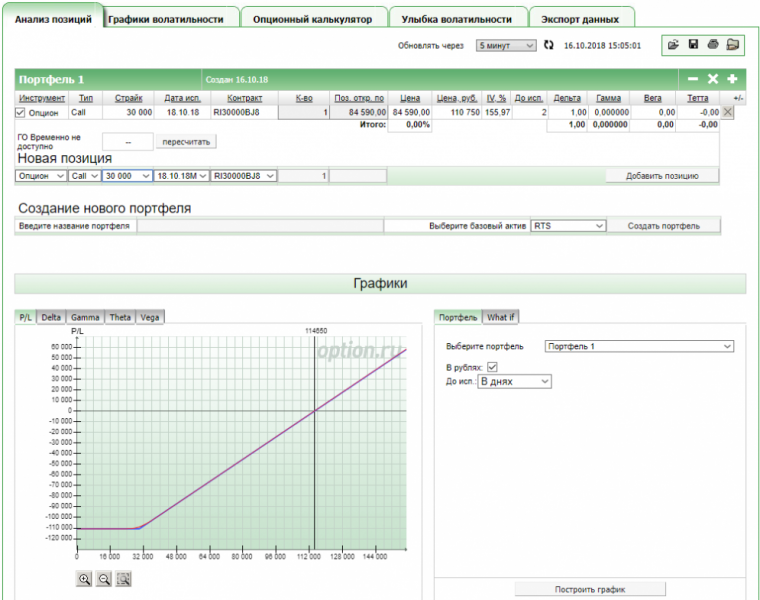
Task: Zoom in on the P/L chart
Action: click(84, 579)
